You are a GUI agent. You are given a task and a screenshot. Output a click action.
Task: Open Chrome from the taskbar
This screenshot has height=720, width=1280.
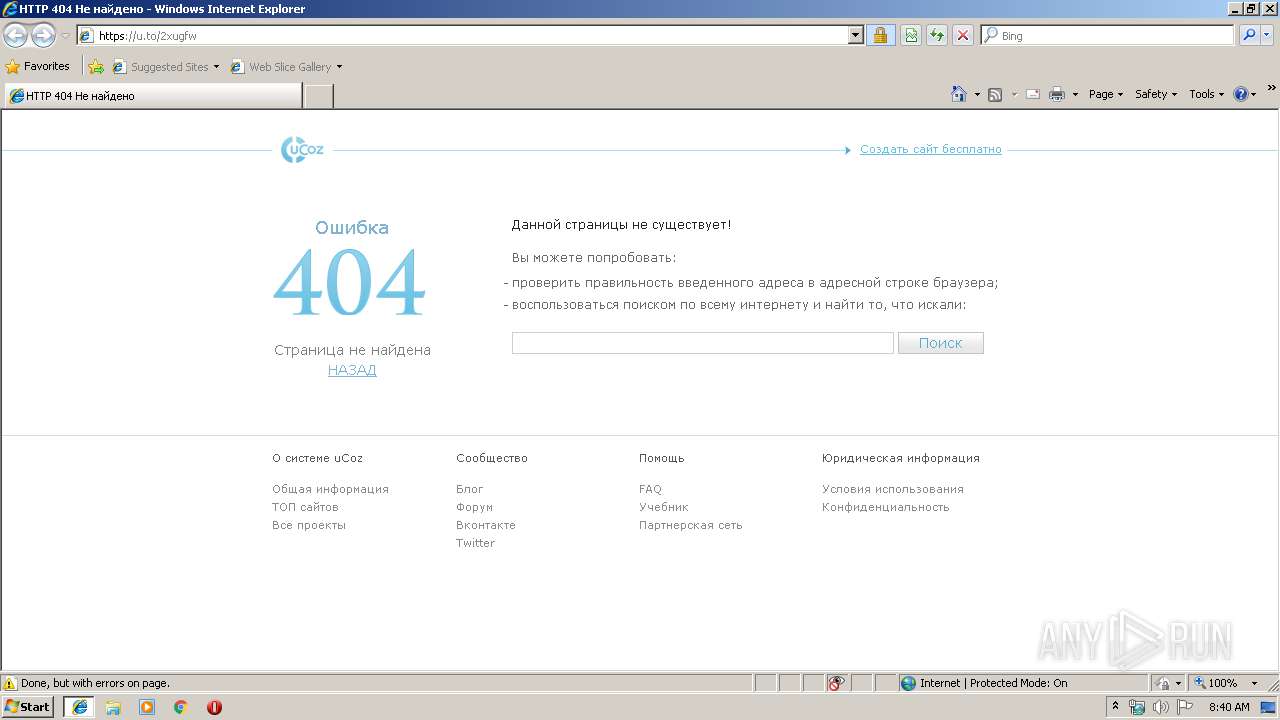[181, 707]
